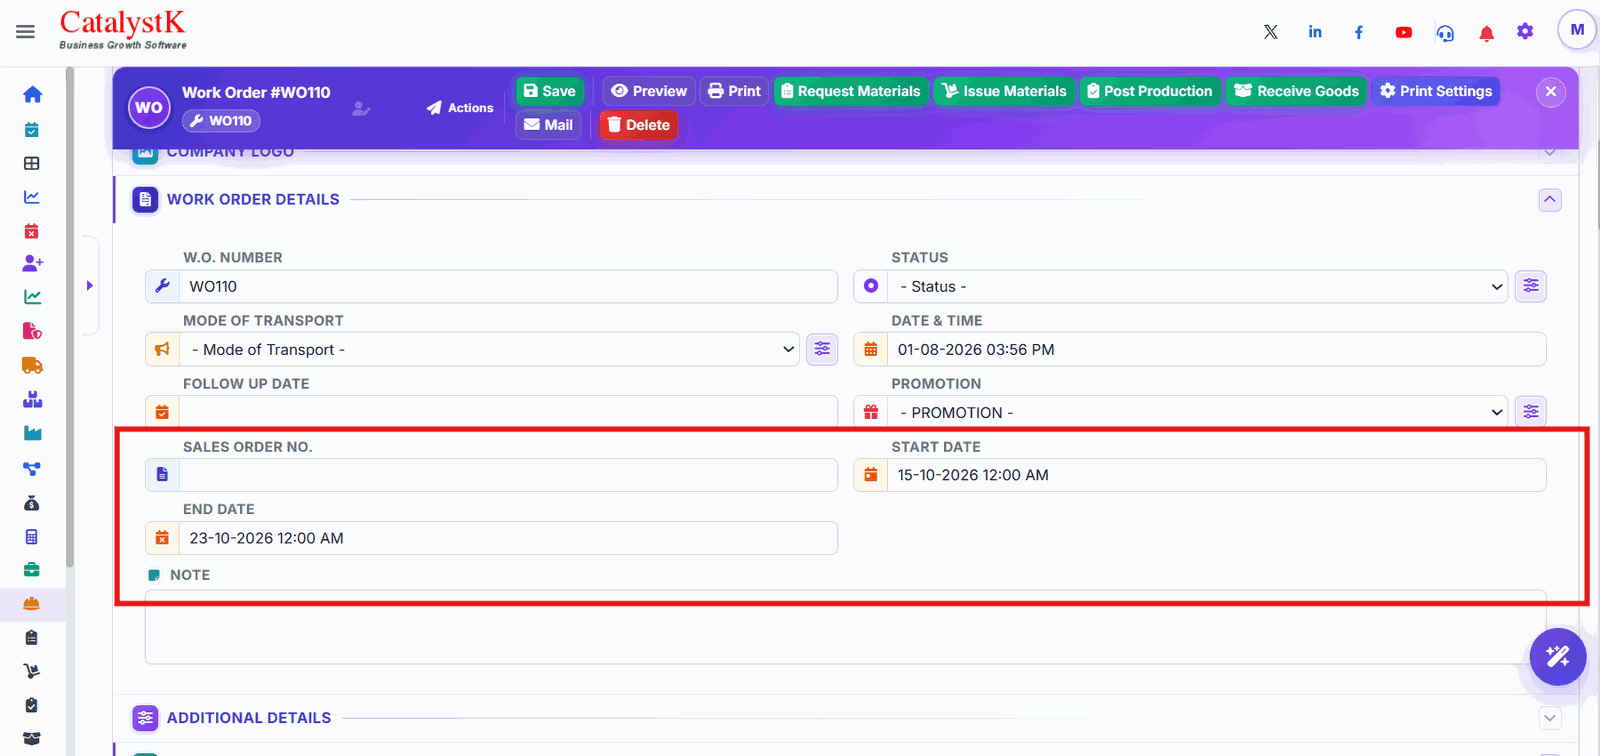Image resolution: width=1600 pixels, height=756 pixels.
Task: Click the End Date field
Action: tap(508, 538)
